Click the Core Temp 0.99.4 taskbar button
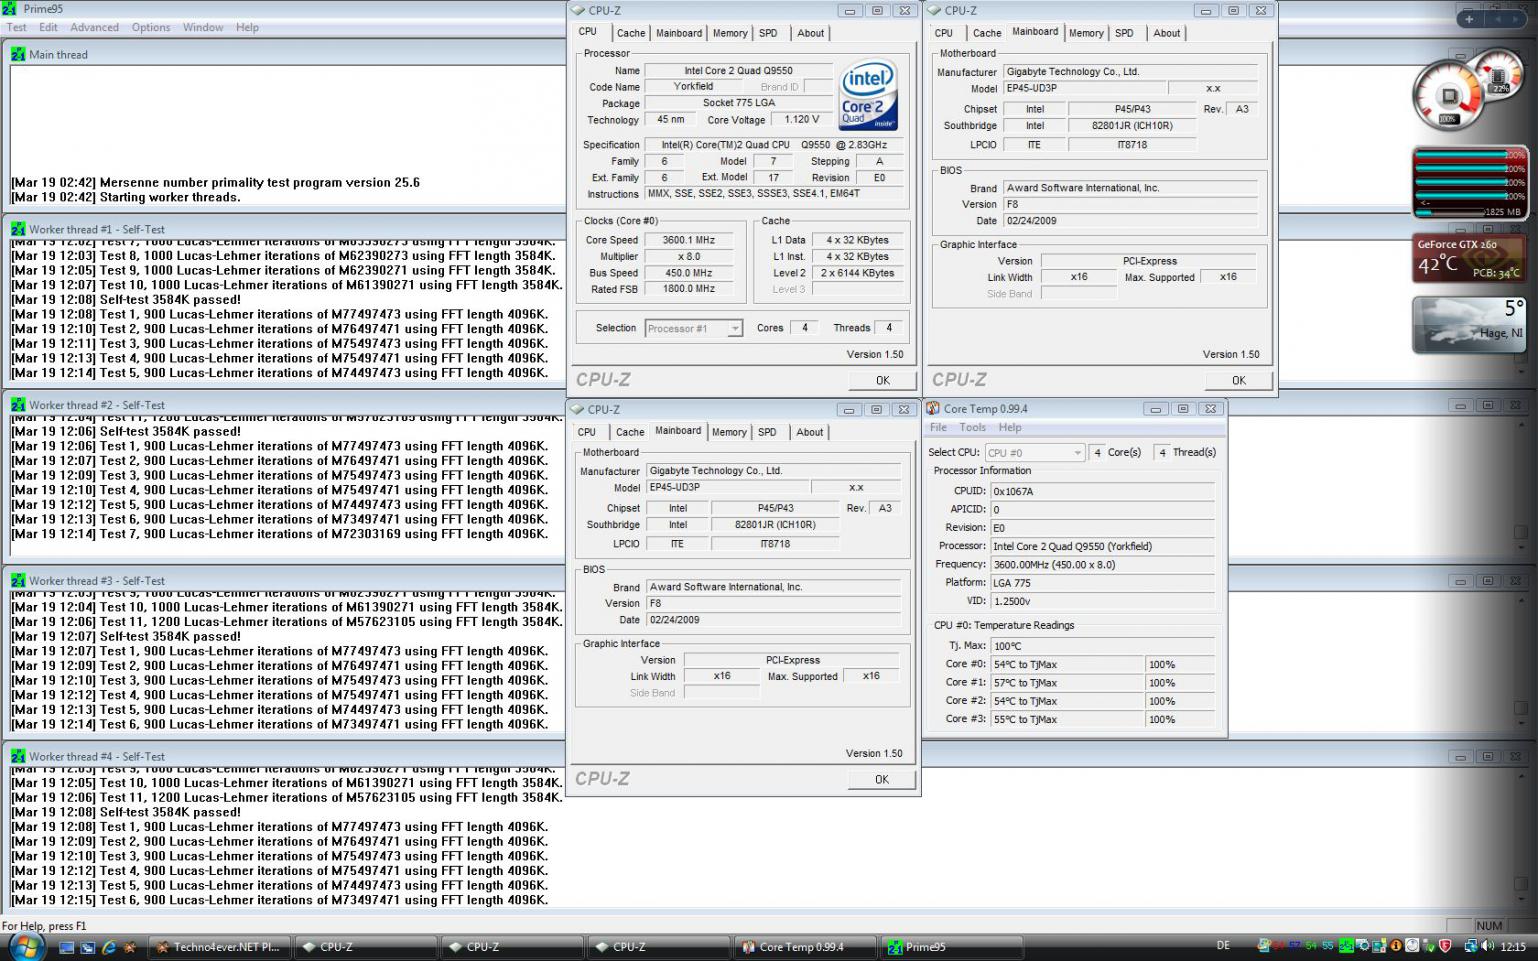Image resolution: width=1538 pixels, height=961 pixels. 805,946
